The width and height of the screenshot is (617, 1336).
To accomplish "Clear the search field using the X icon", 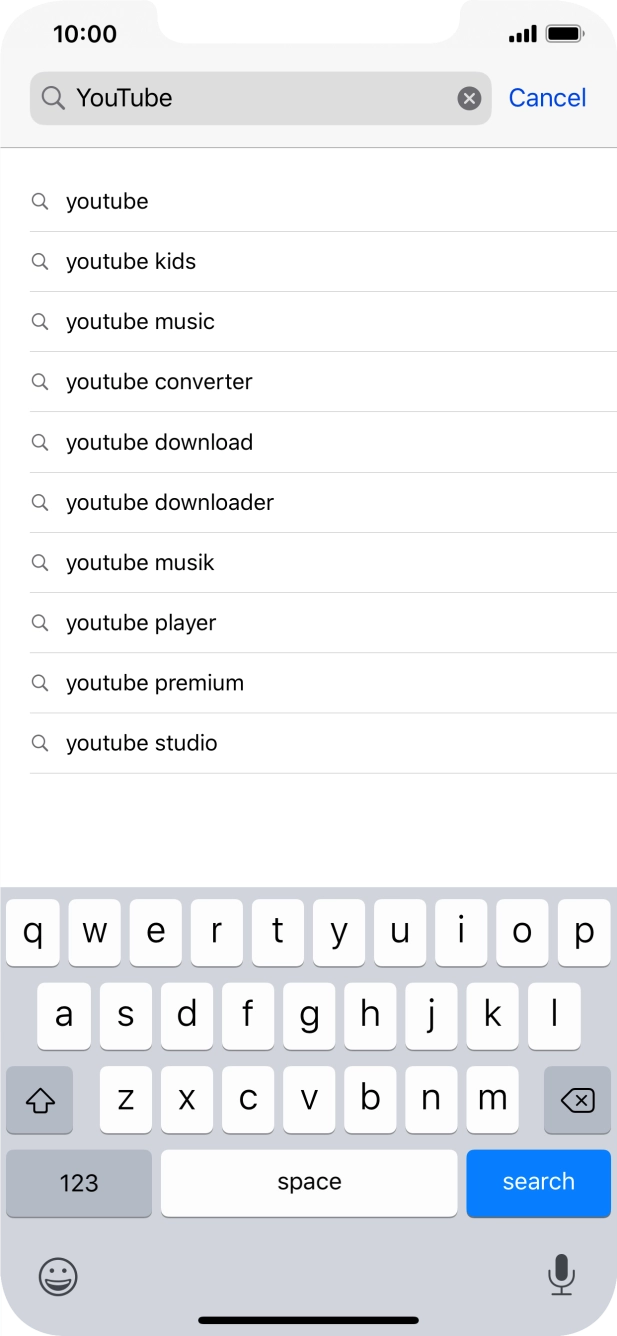I will (x=469, y=97).
